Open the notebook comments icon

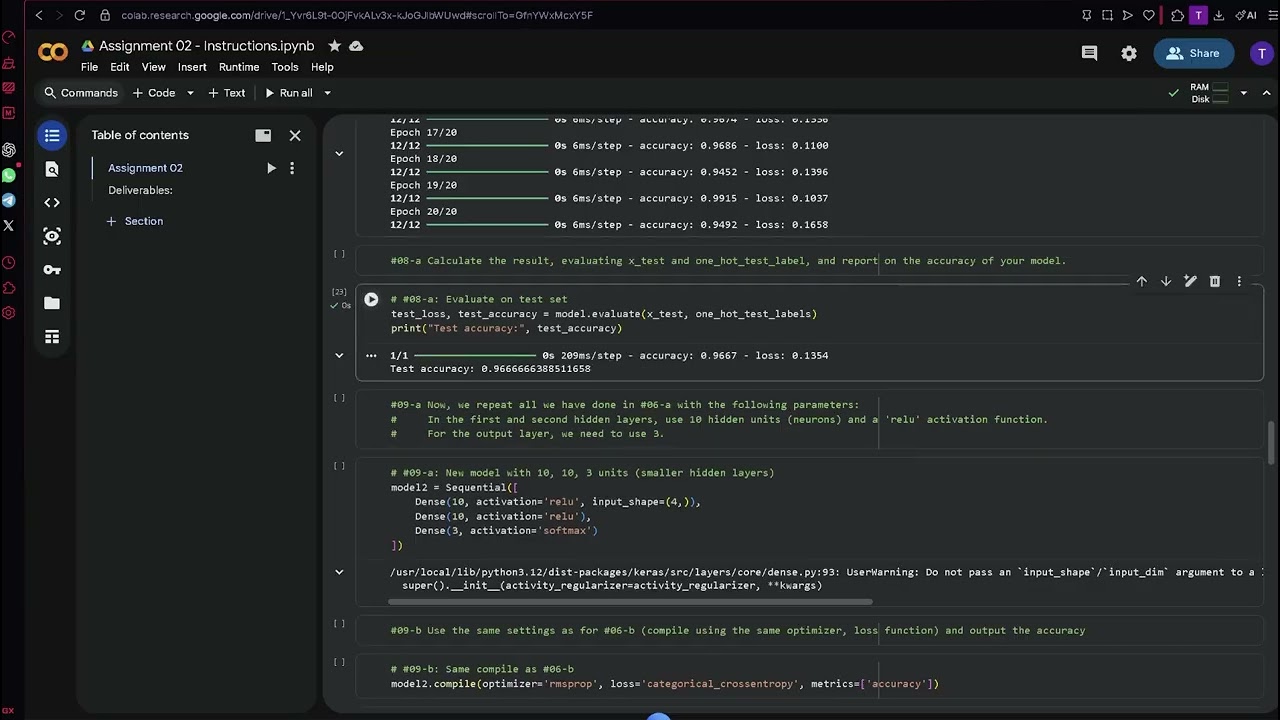pyautogui.click(x=1090, y=54)
